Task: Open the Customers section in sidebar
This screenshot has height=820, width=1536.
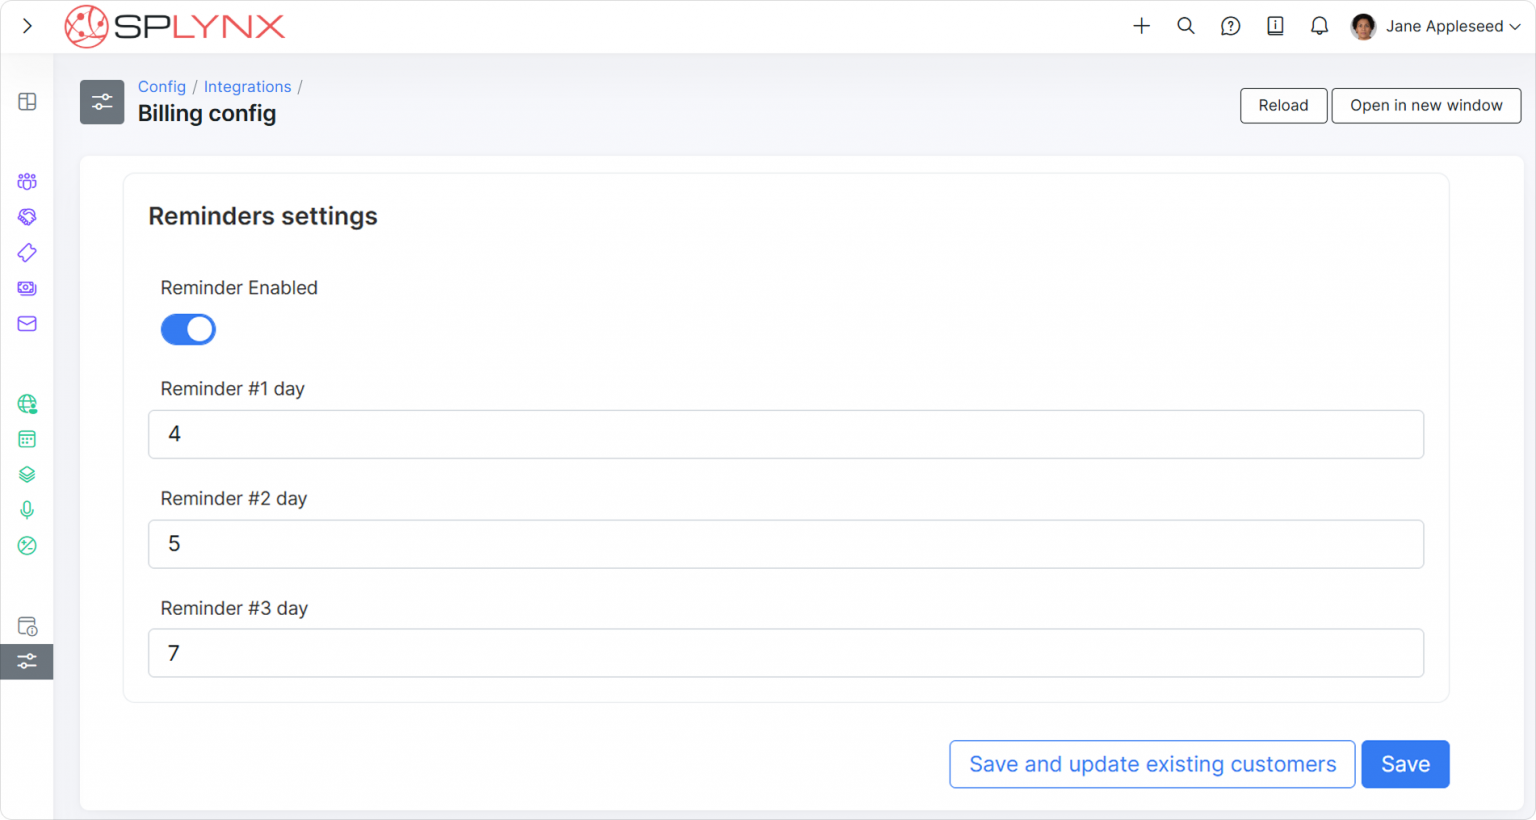Action: click(x=26, y=181)
